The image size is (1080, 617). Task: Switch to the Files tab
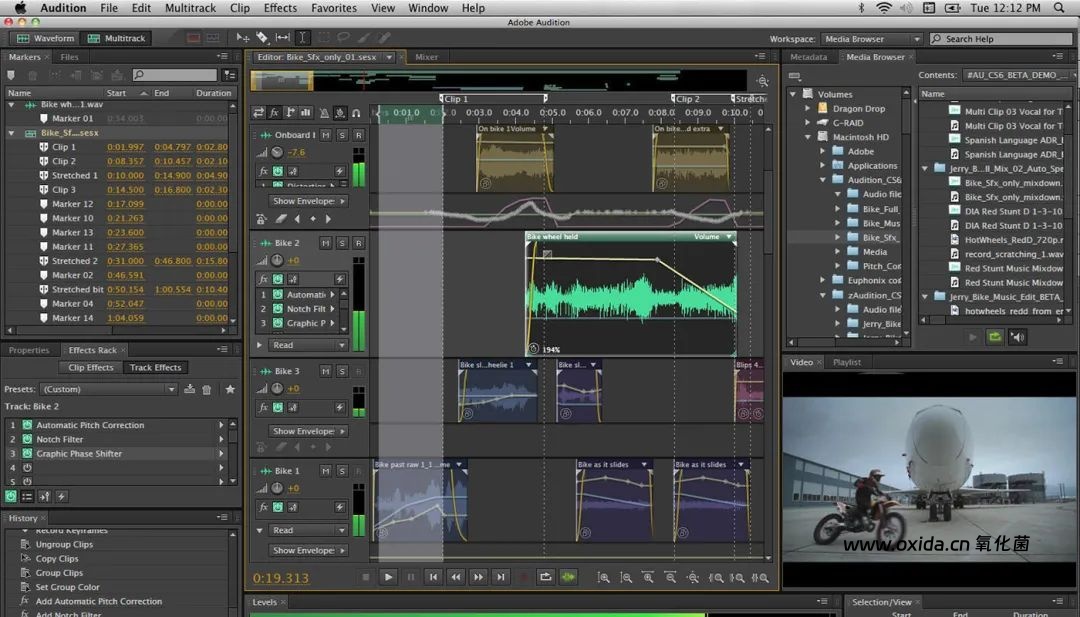70,57
